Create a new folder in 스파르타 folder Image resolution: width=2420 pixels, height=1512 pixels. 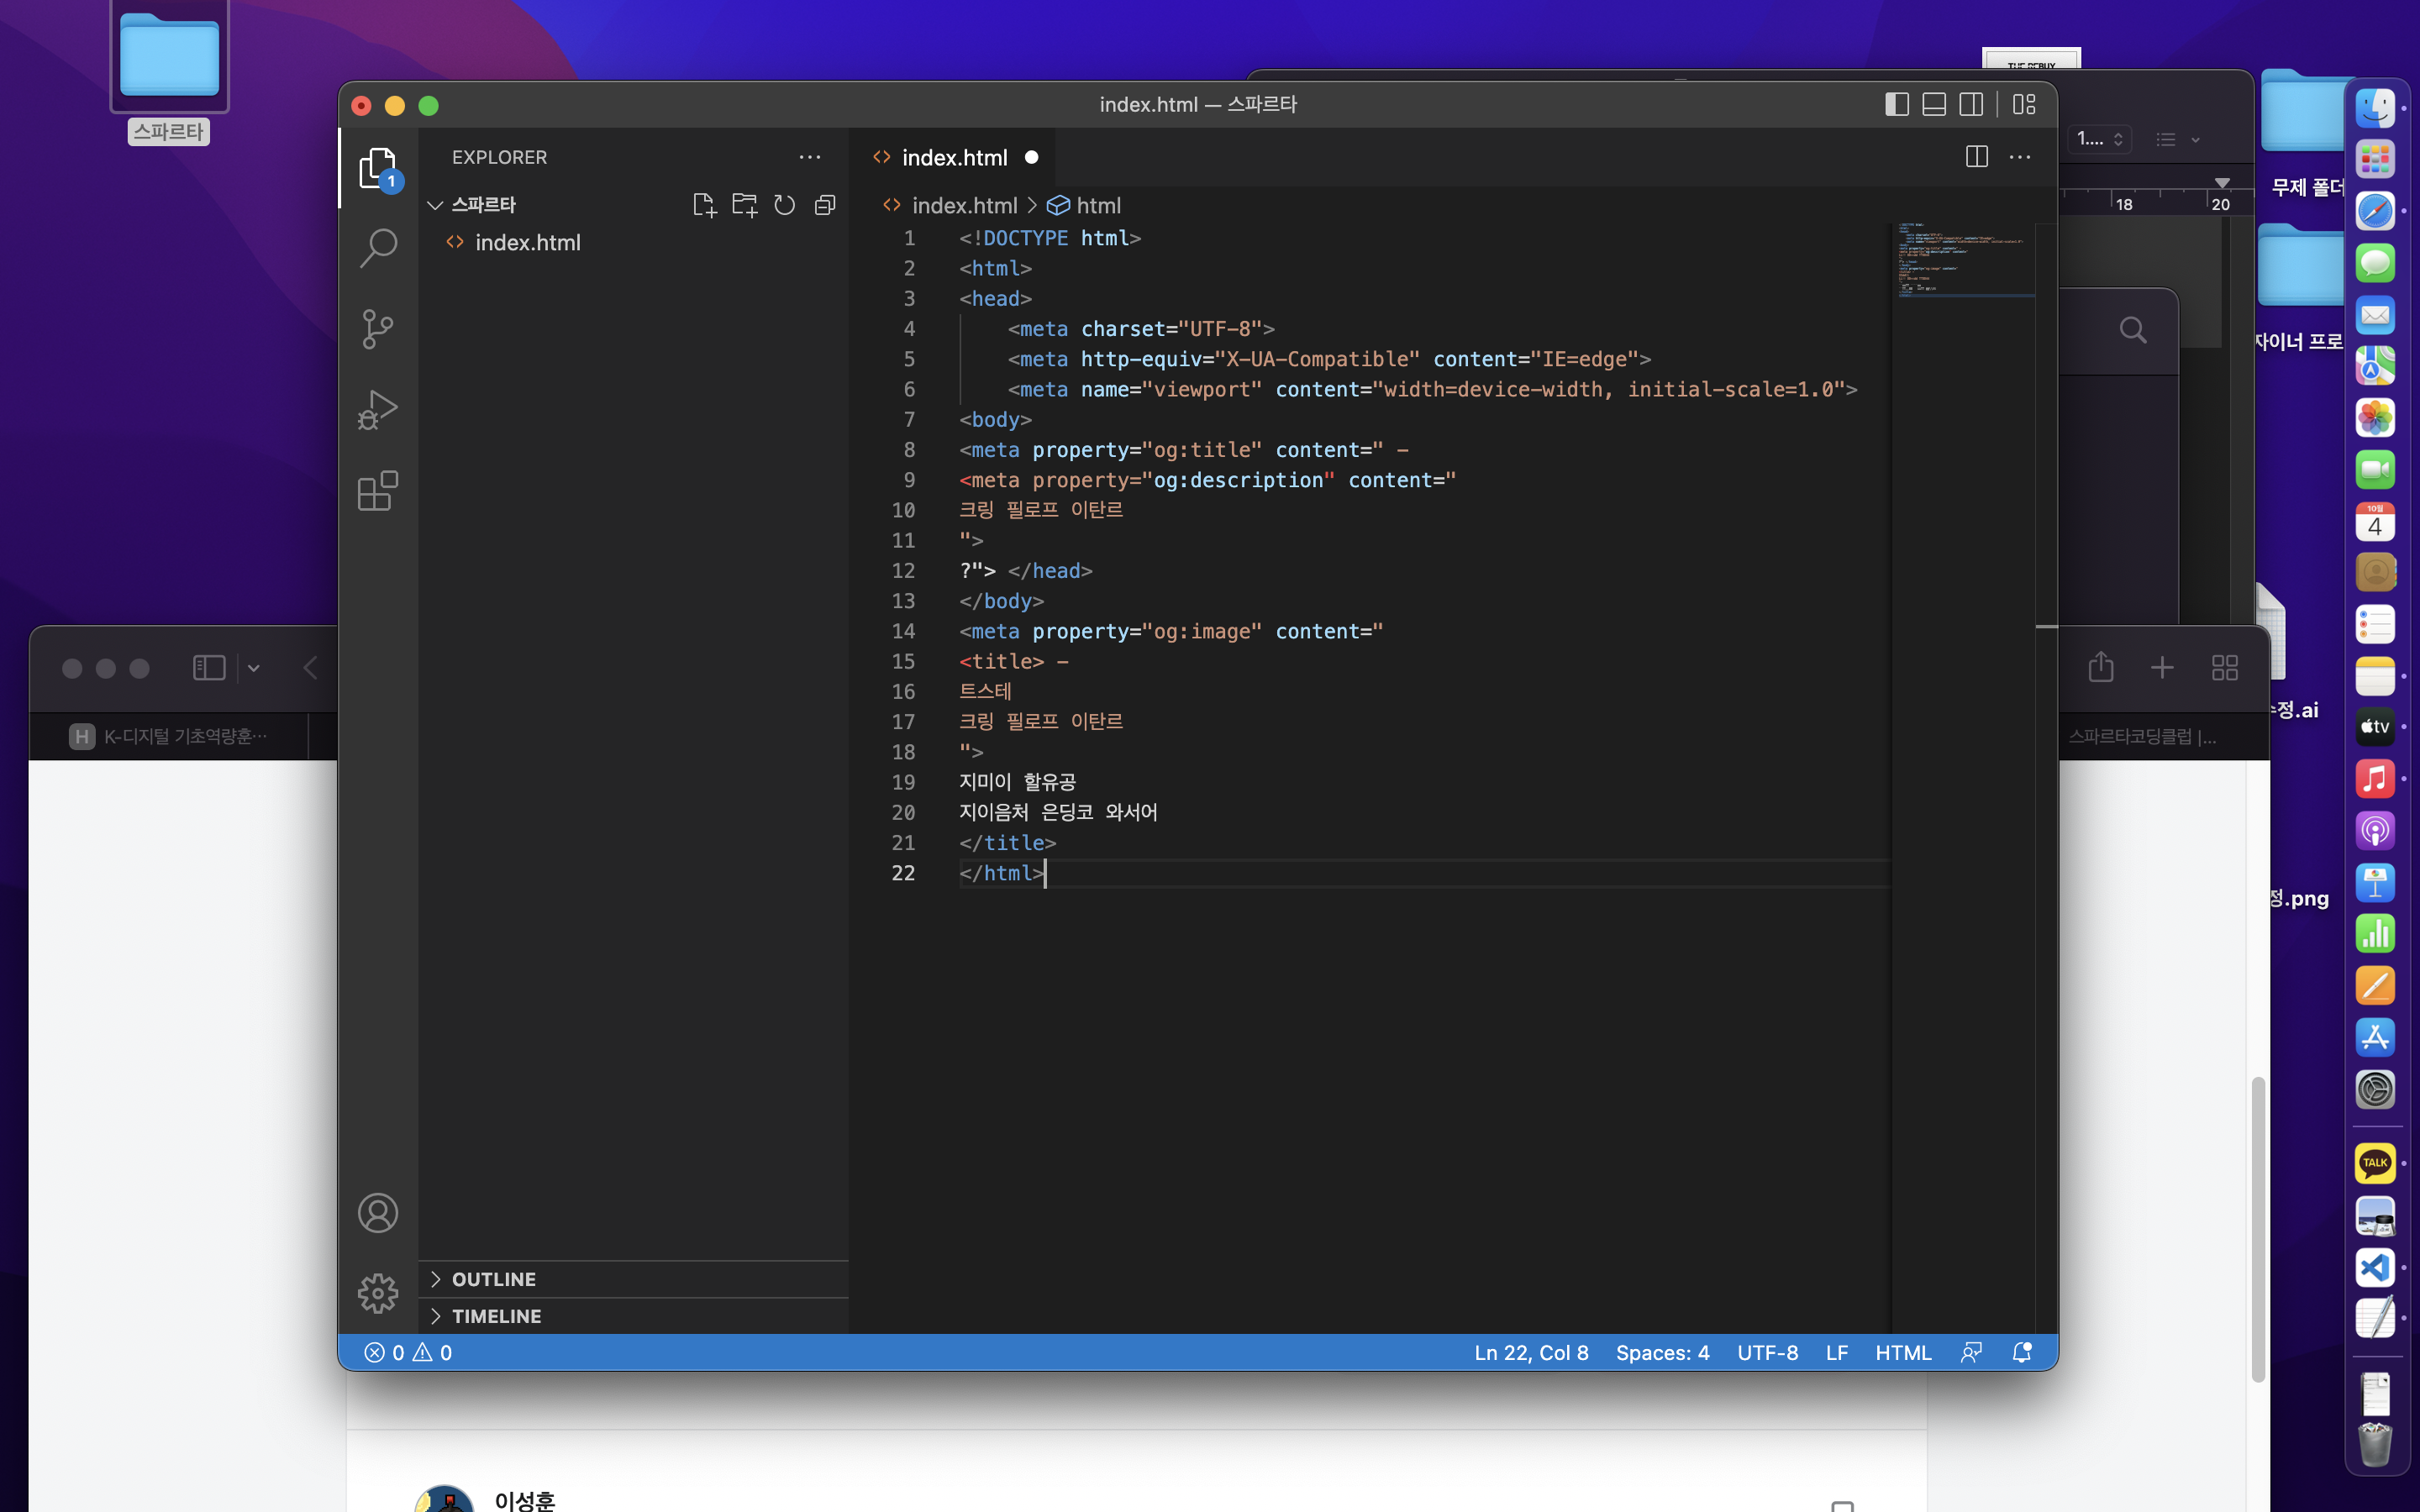[745, 205]
